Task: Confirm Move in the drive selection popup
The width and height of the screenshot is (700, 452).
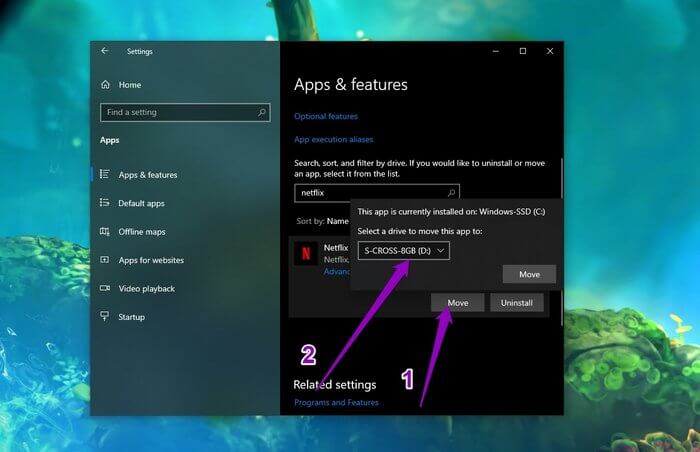Action: tap(529, 274)
